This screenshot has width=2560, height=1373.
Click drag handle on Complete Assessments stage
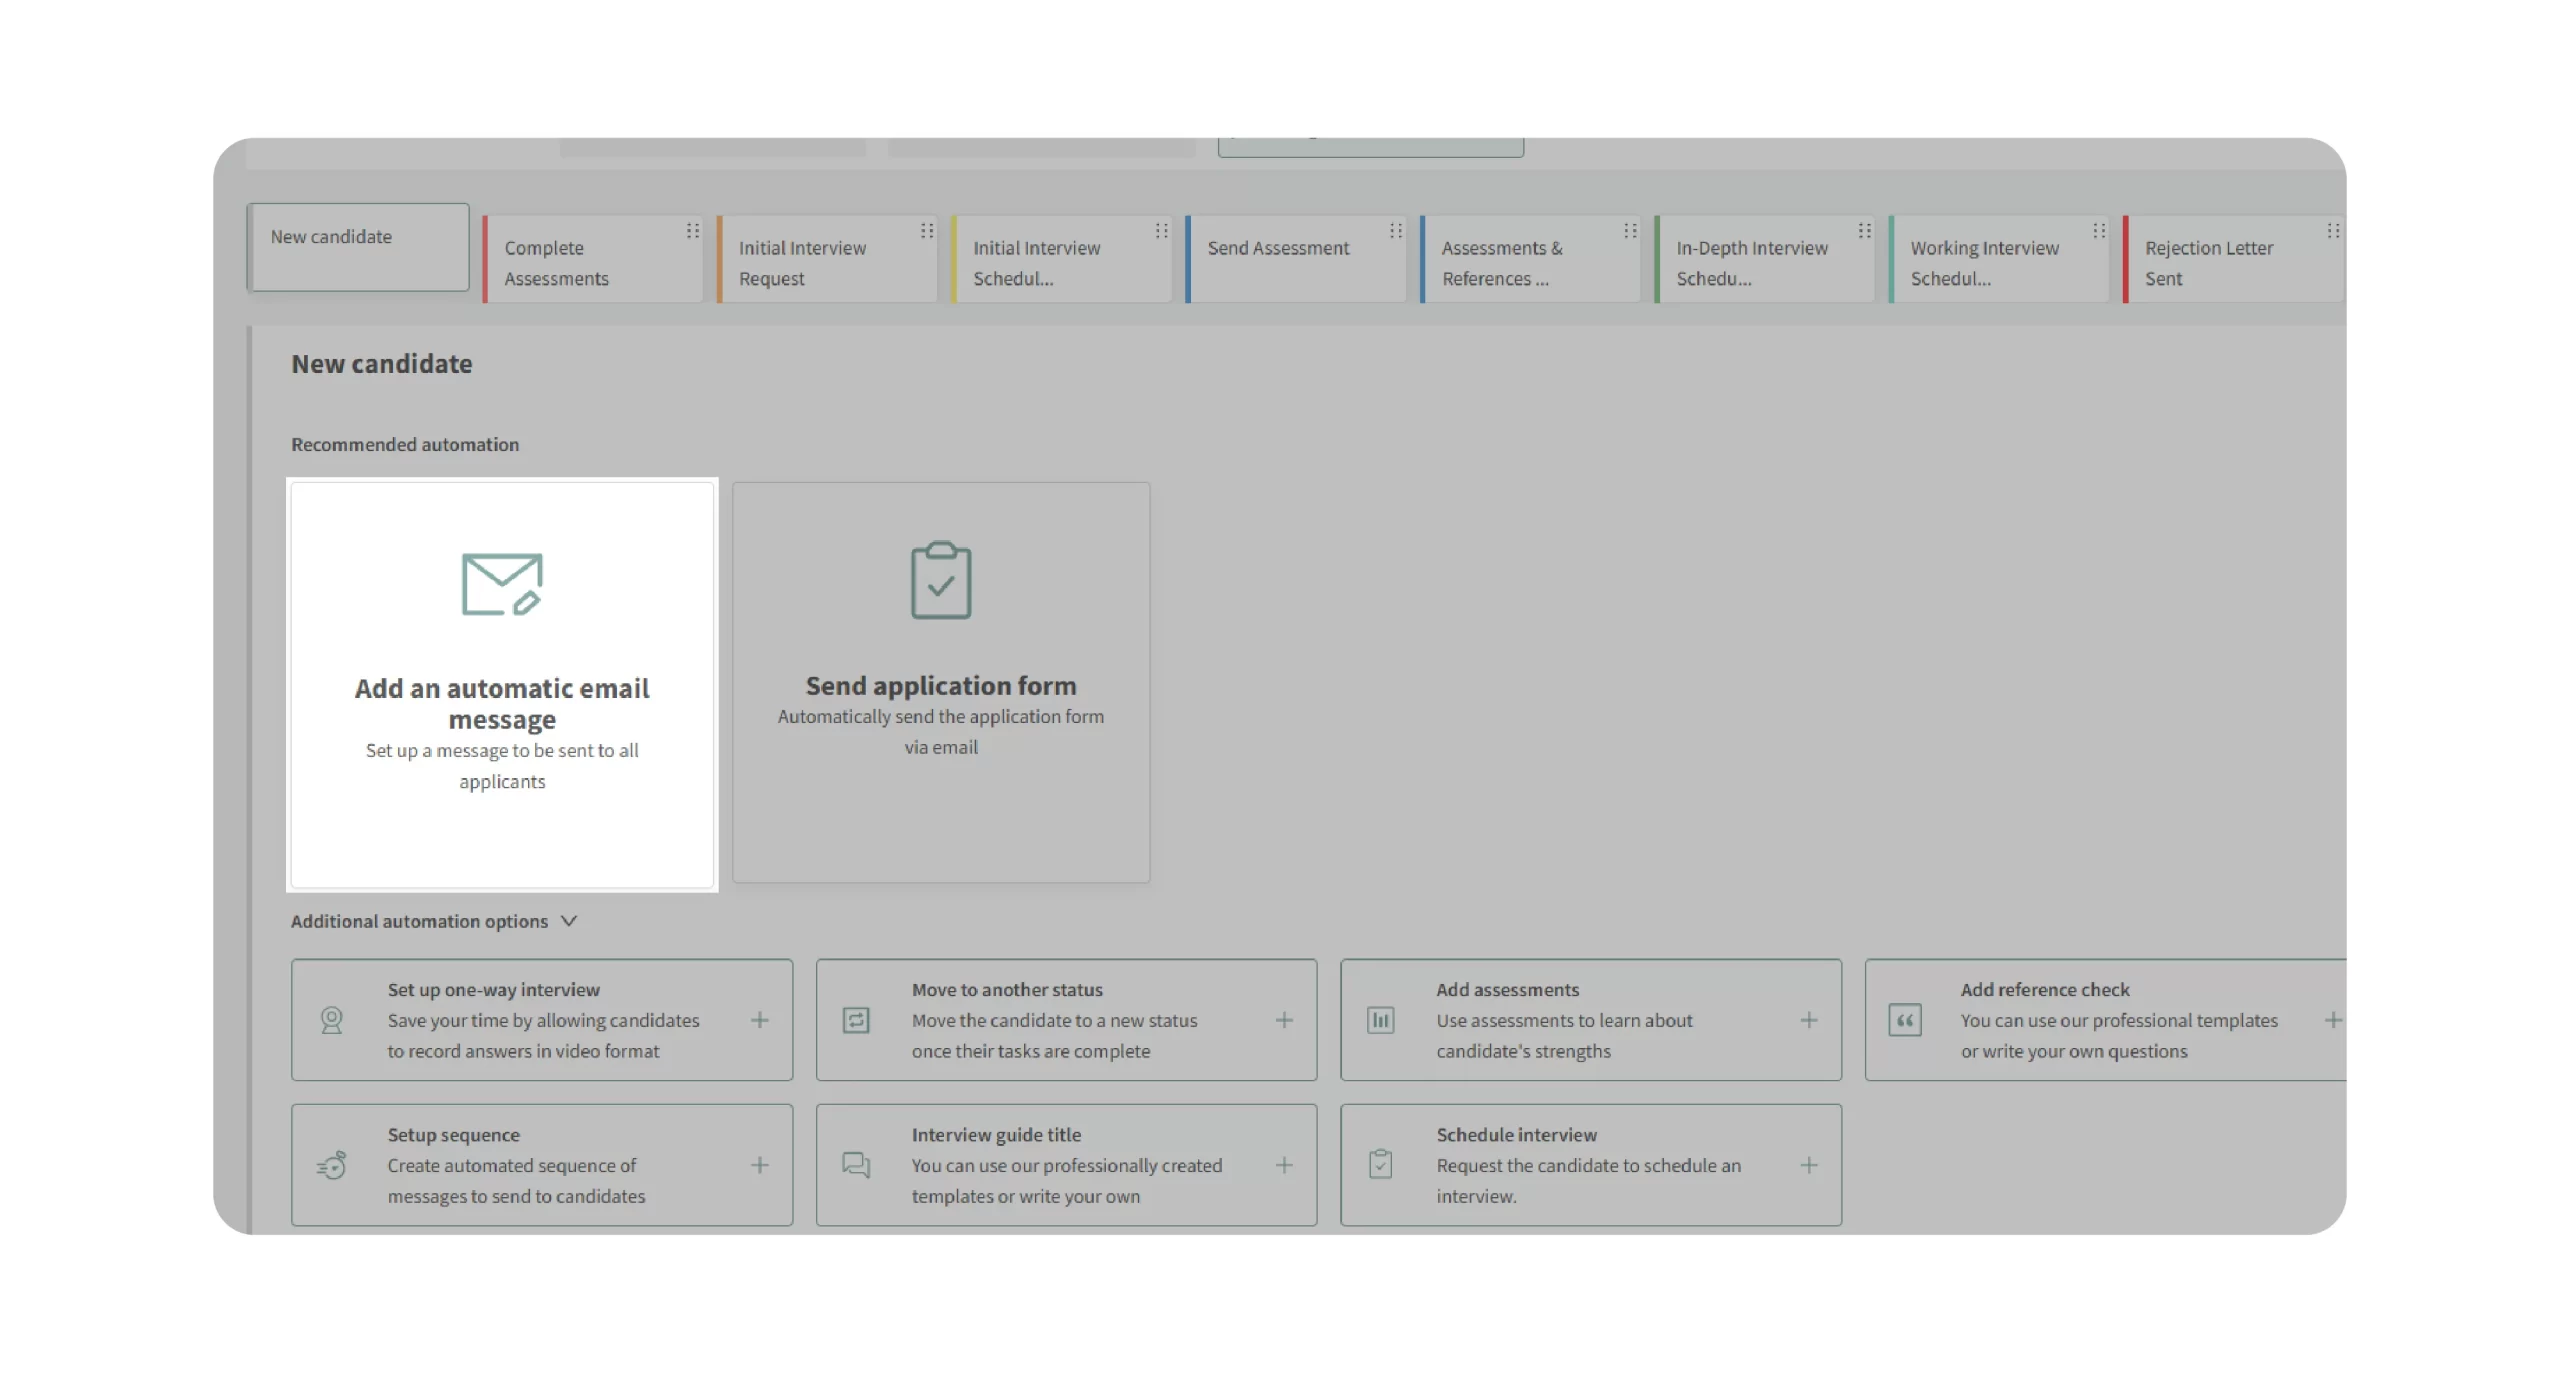693,231
